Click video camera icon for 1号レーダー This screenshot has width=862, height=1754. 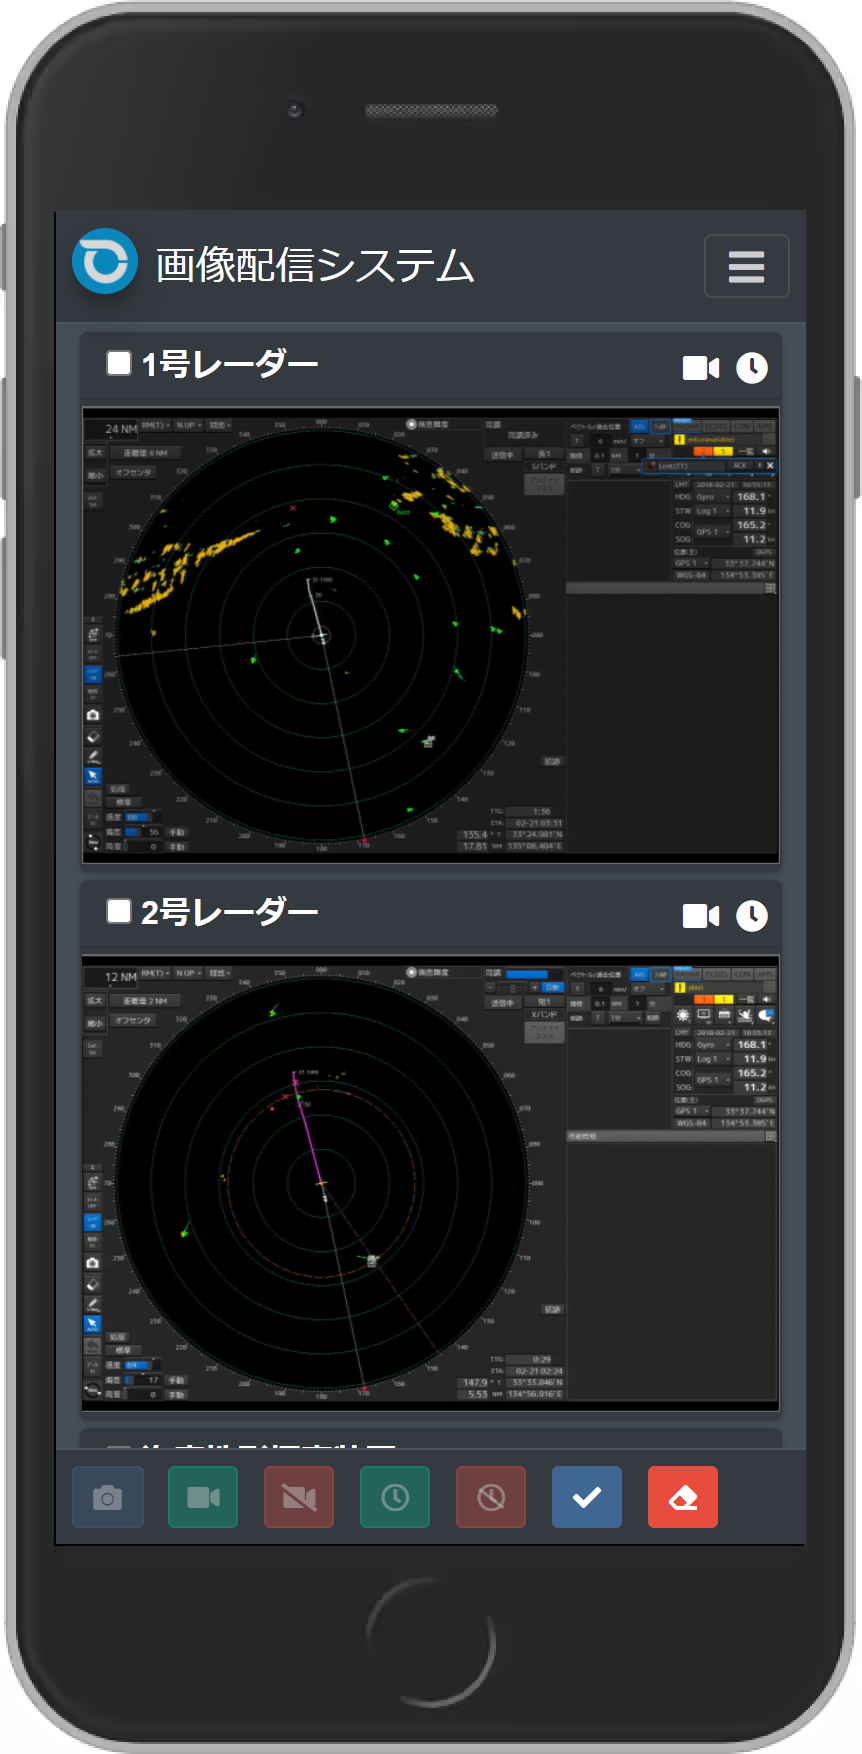700,368
